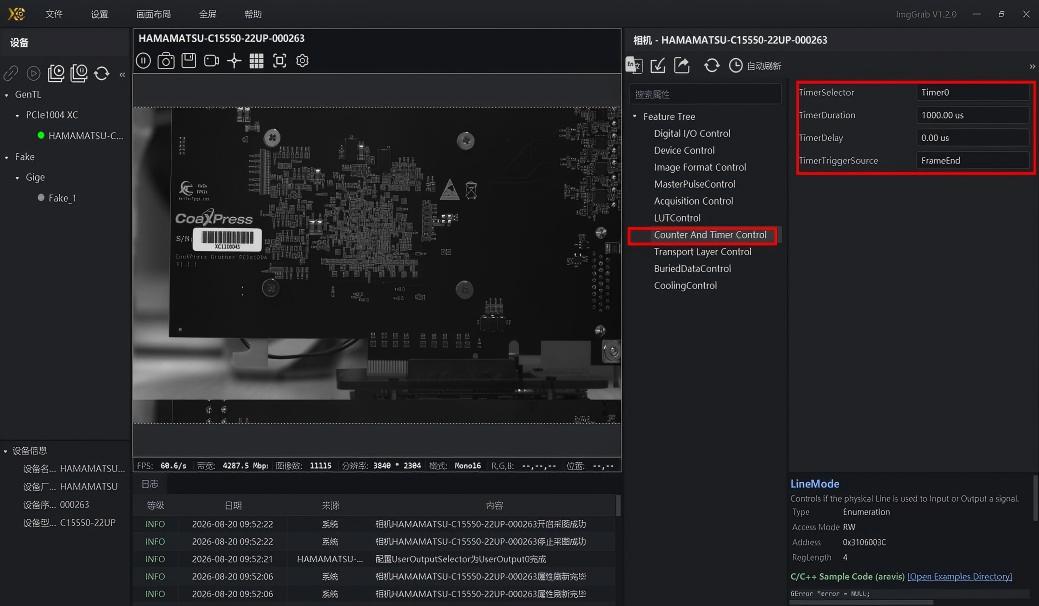Start video recording with the camcorder icon
The width and height of the screenshot is (1039, 606).
[211, 61]
